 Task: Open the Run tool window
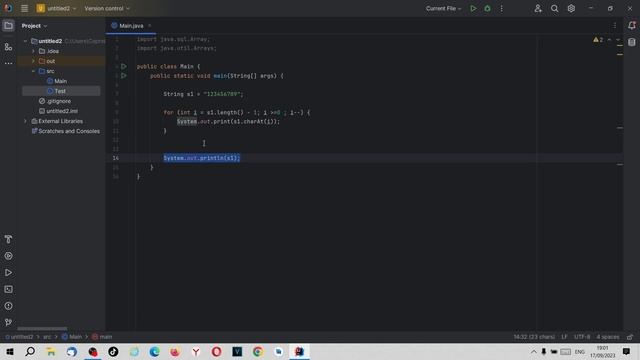click(8, 273)
